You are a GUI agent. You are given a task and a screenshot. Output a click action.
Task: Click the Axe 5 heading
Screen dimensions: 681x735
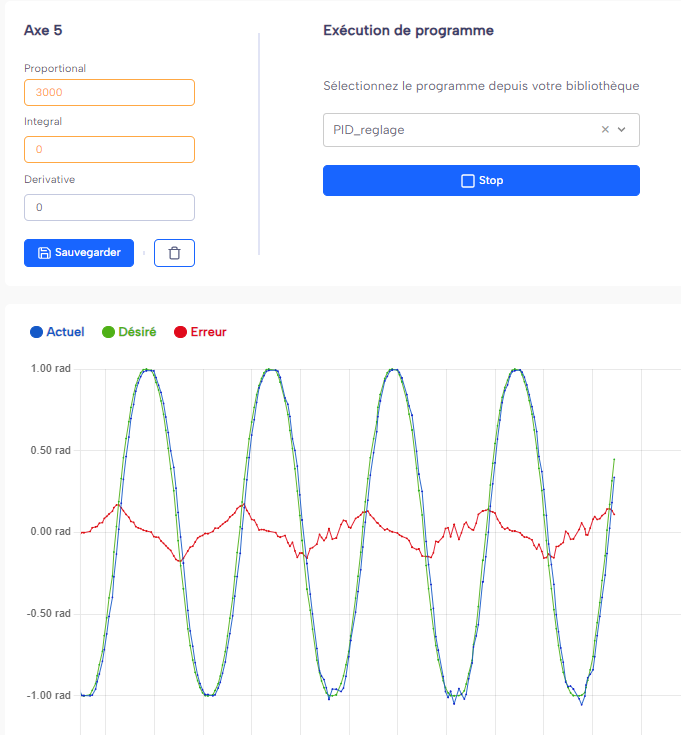point(43,30)
